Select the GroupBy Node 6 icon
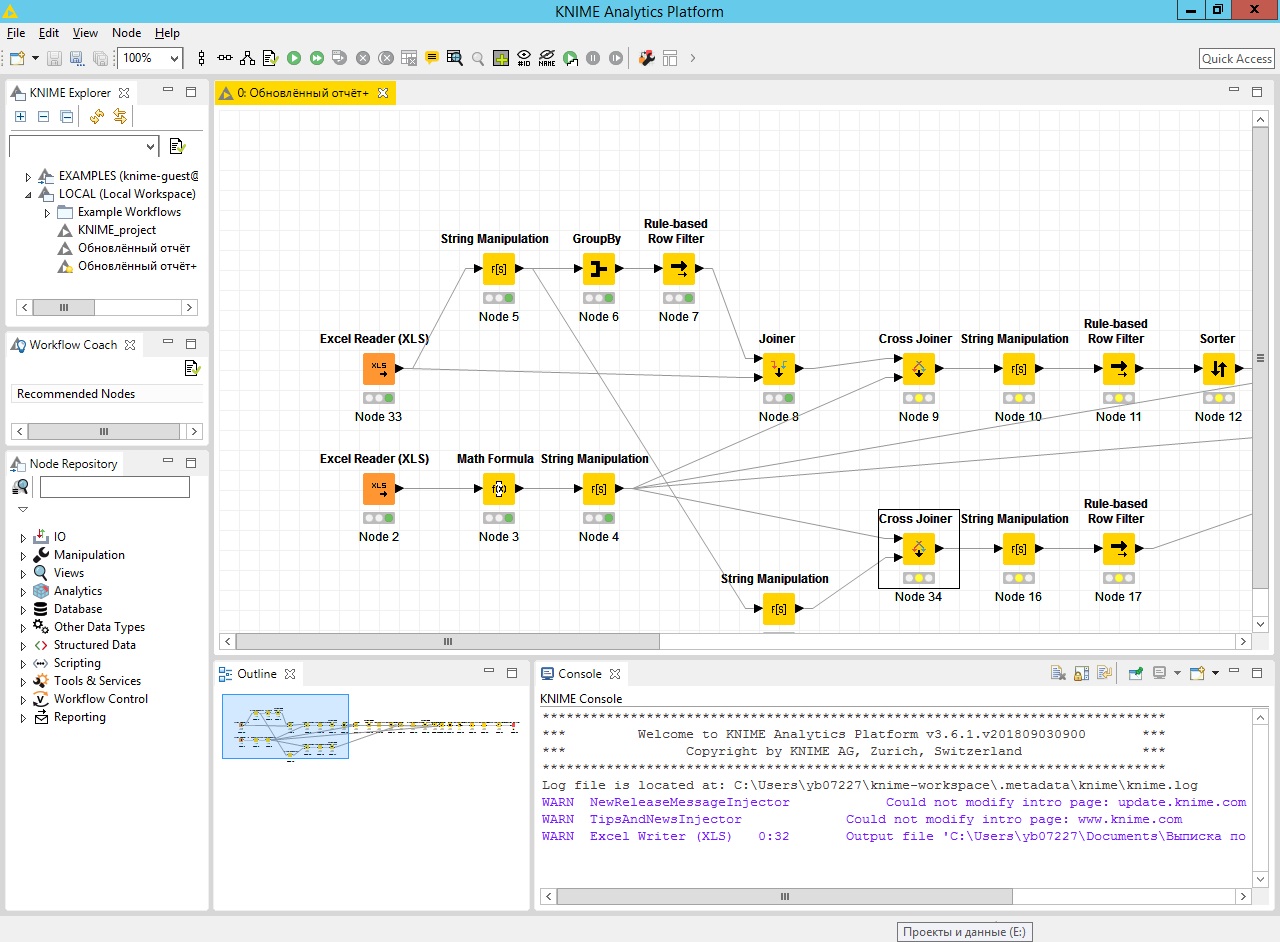Viewport: 1280px width, 942px height. 599,269
